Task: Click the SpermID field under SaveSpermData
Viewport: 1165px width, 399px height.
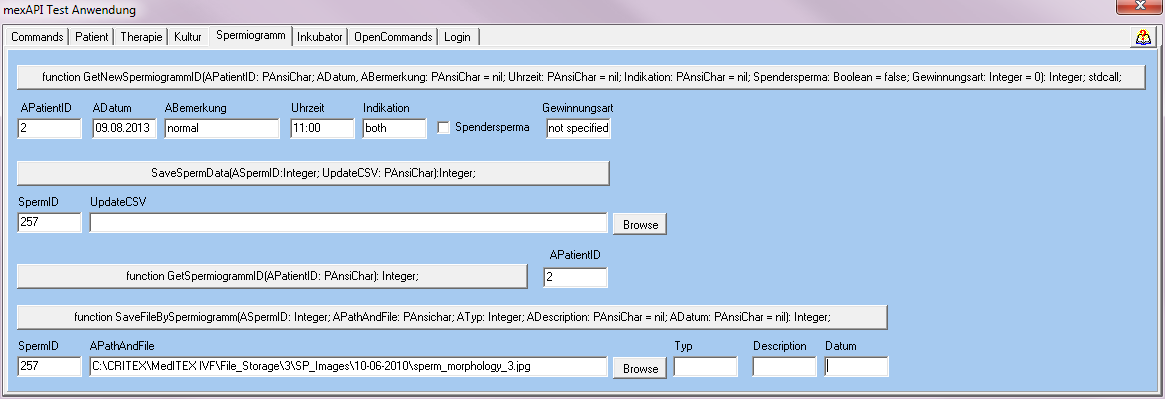Action: [x=49, y=222]
